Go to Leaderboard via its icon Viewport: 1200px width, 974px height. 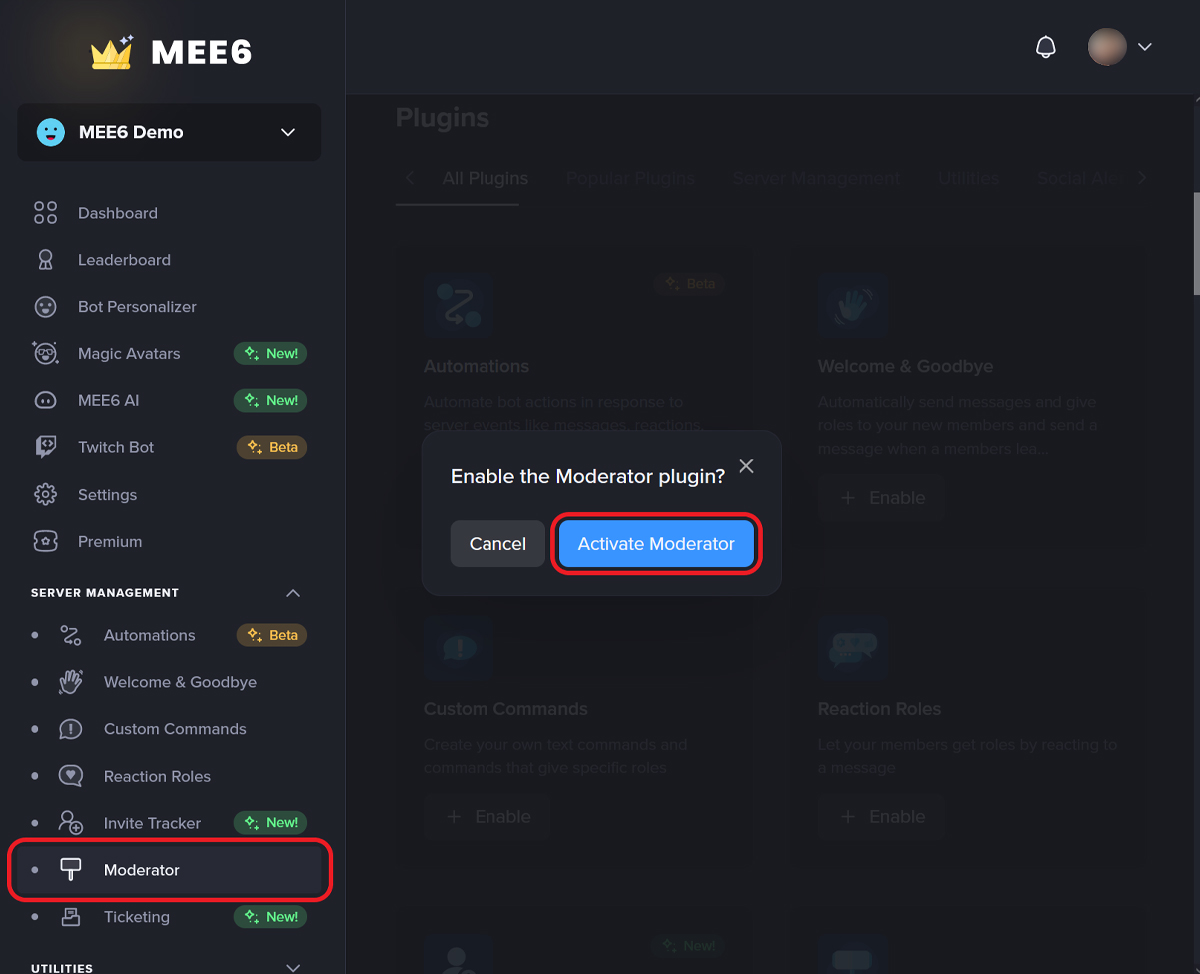pos(45,260)
